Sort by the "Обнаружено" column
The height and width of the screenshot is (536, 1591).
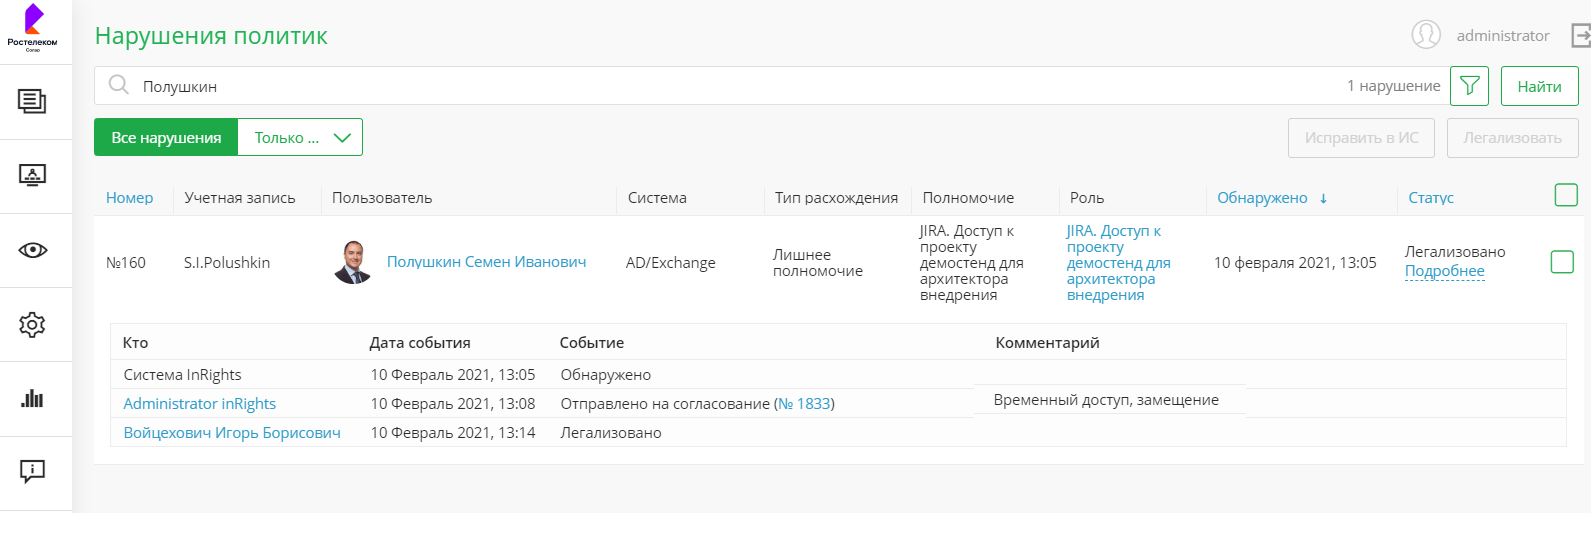pos(1262,198)
